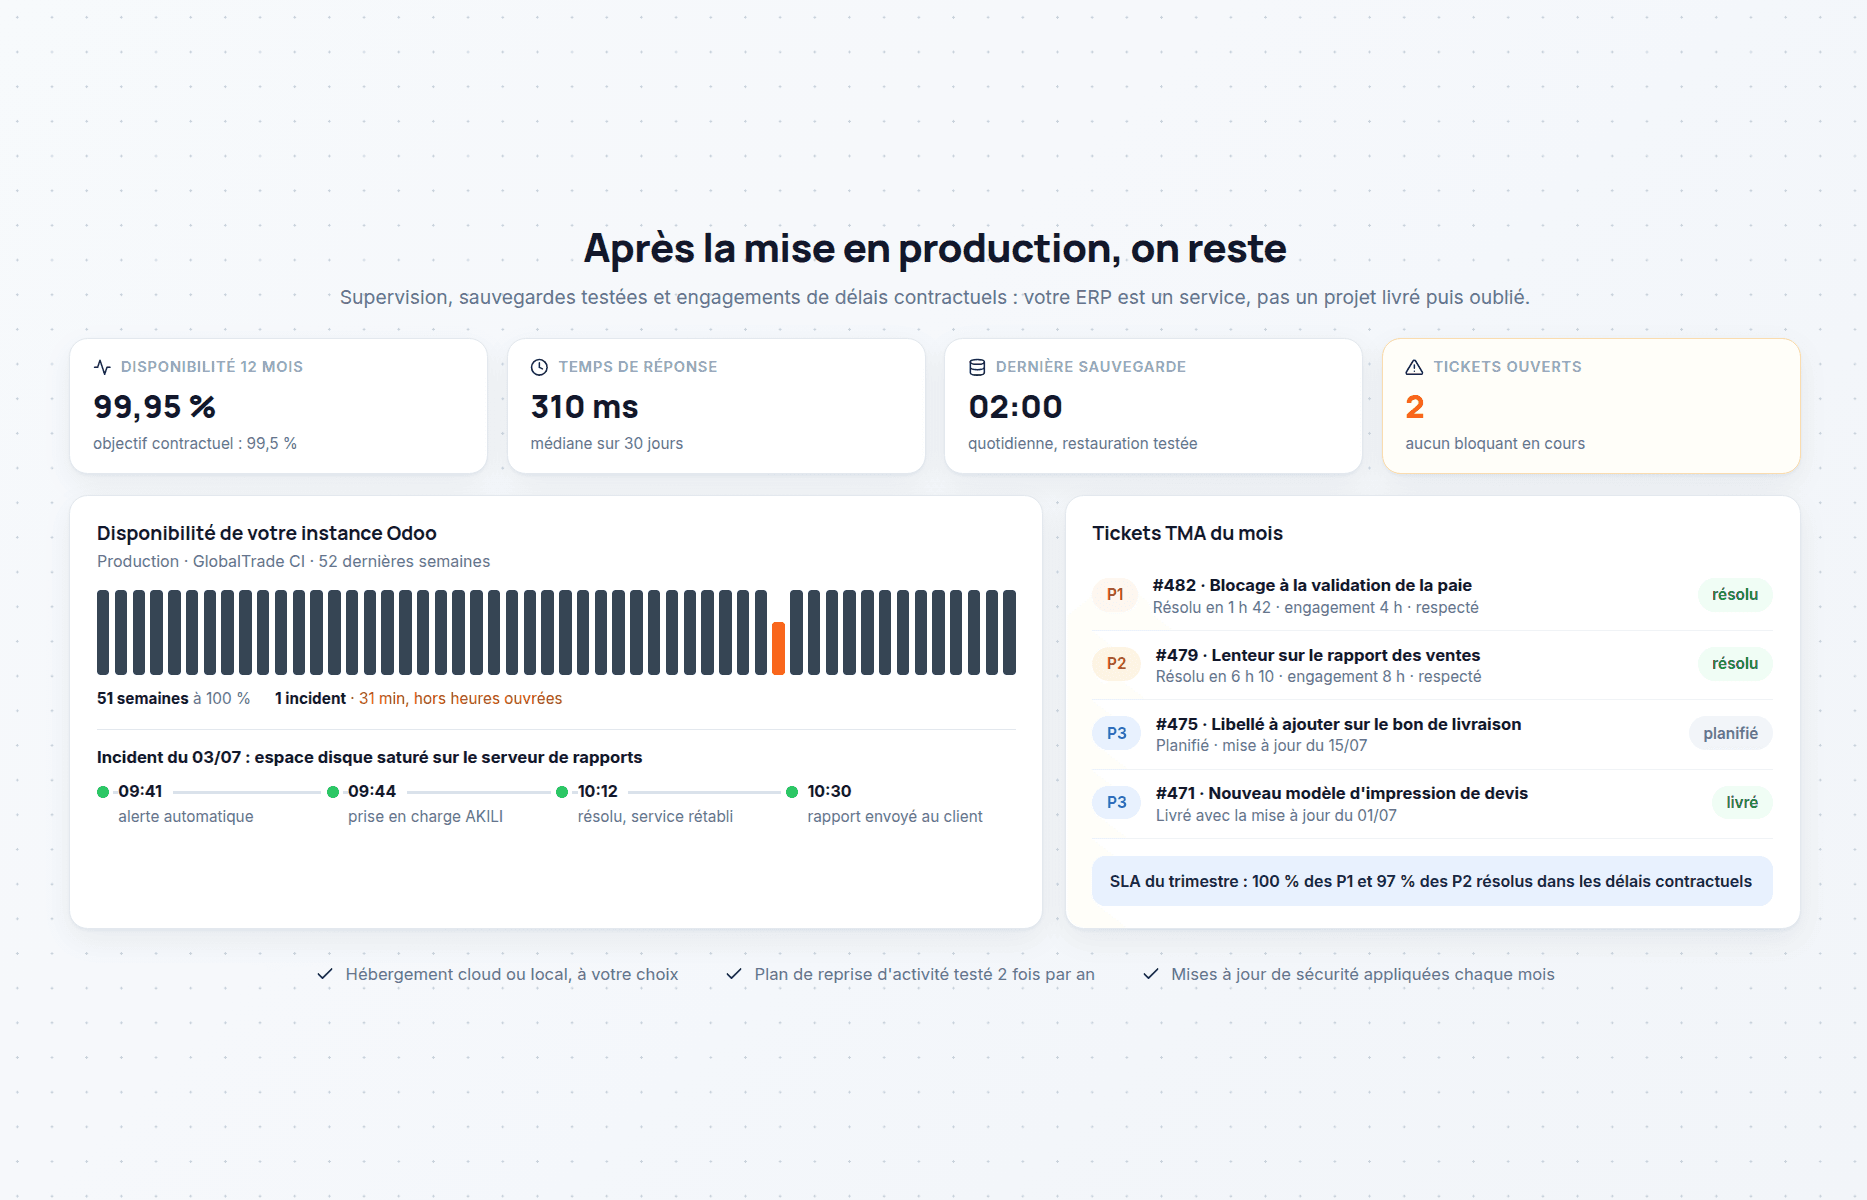Select the P3 priority badge of ticket #475
Image resolution: width=1867 pixels, height=1200 pixels.
click(1116, 733)
